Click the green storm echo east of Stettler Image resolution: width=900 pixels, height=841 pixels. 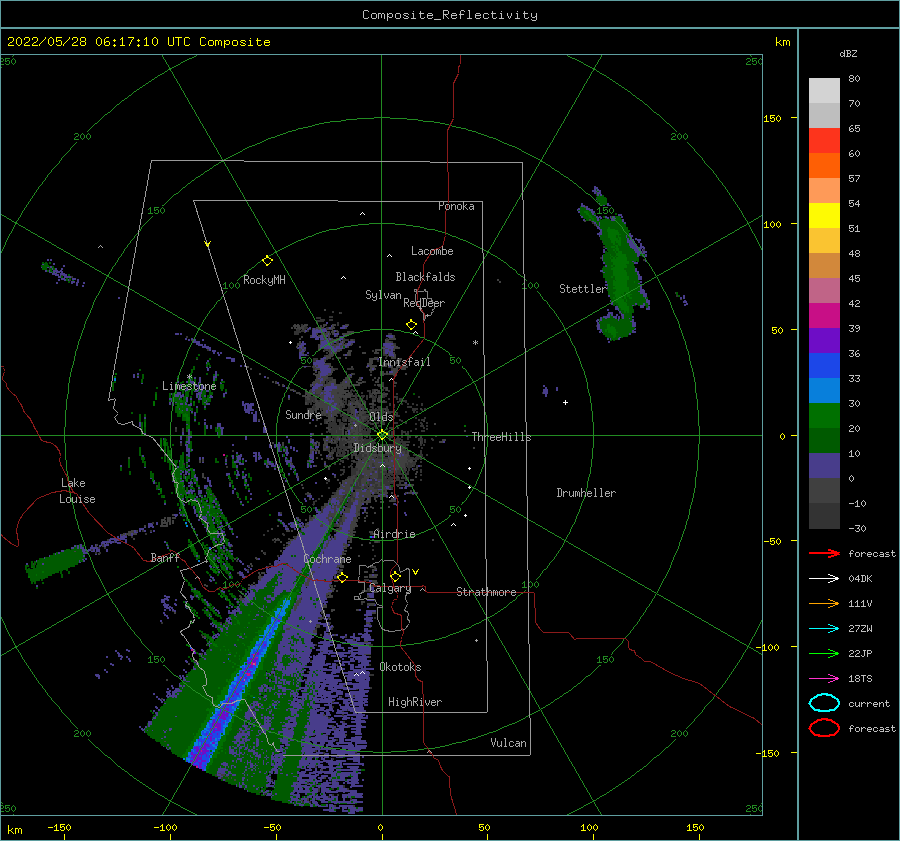click(x=619, y=270)
